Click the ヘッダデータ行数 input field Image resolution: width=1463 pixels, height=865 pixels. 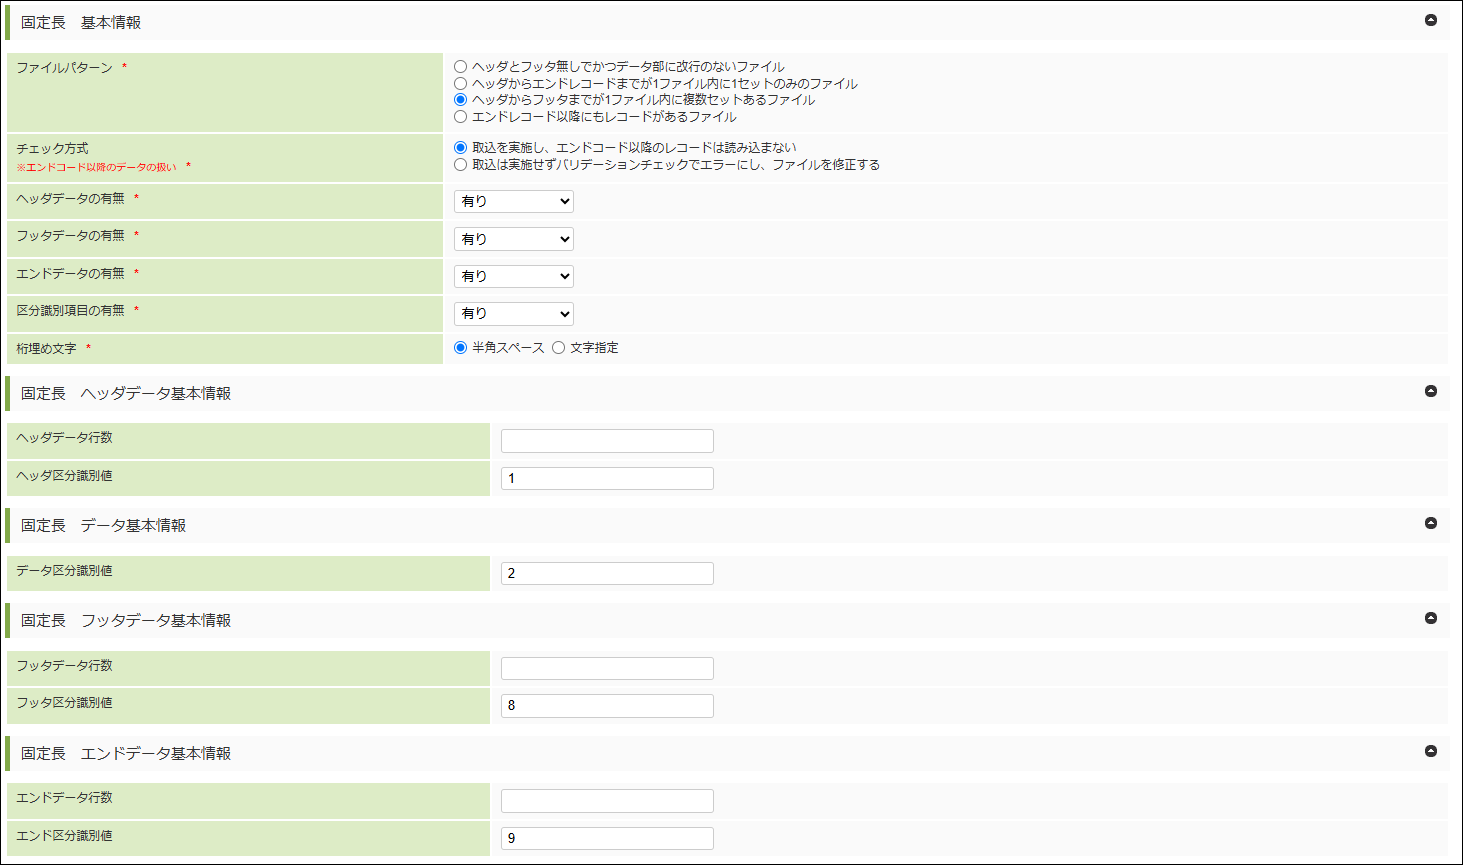pyautogui.click(x=607, y=441)
